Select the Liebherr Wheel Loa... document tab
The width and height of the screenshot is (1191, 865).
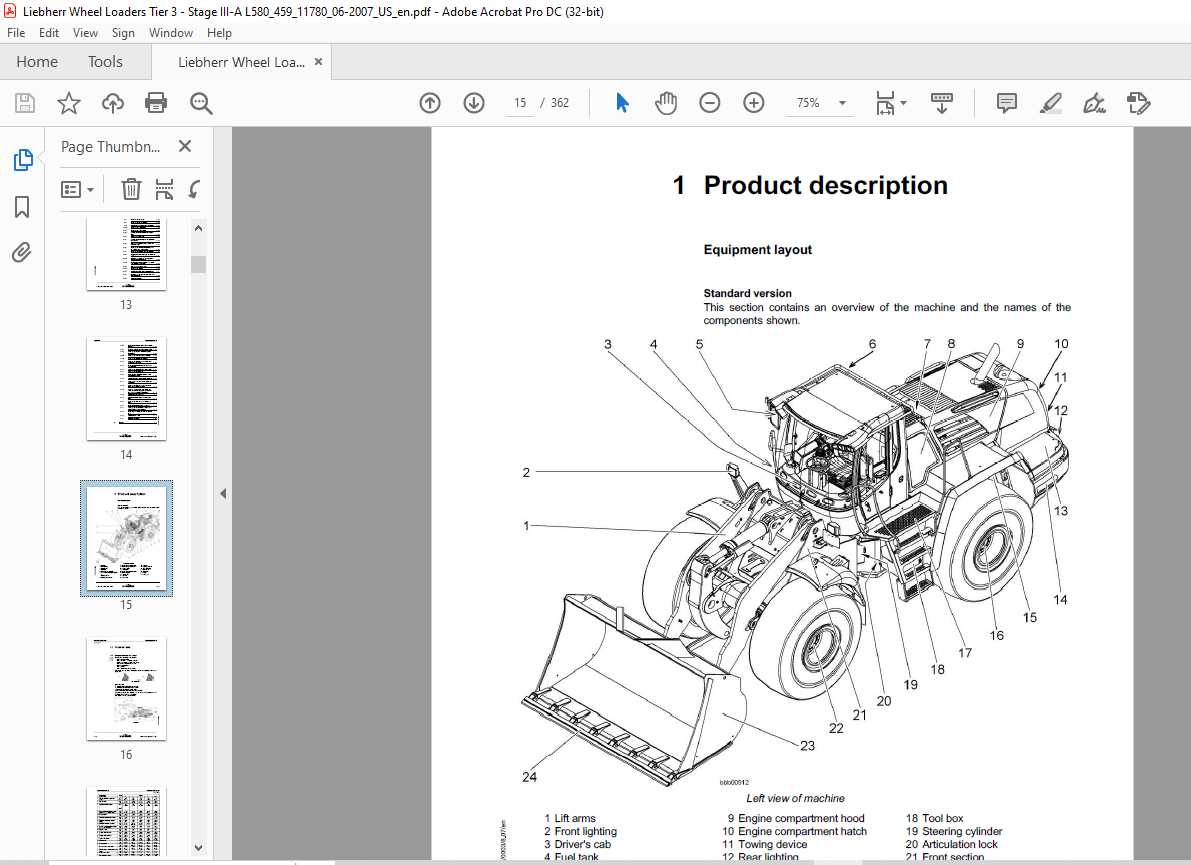(x=241, y=62)
